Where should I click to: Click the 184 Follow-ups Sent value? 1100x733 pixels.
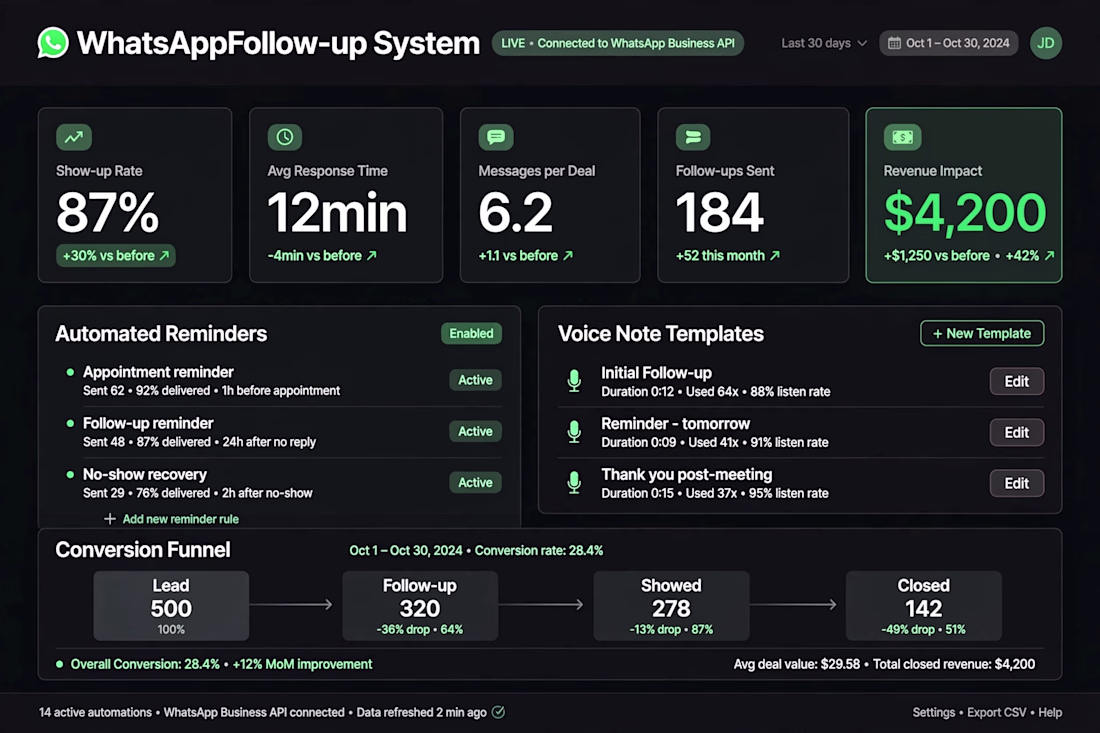(x=720, y=213)
